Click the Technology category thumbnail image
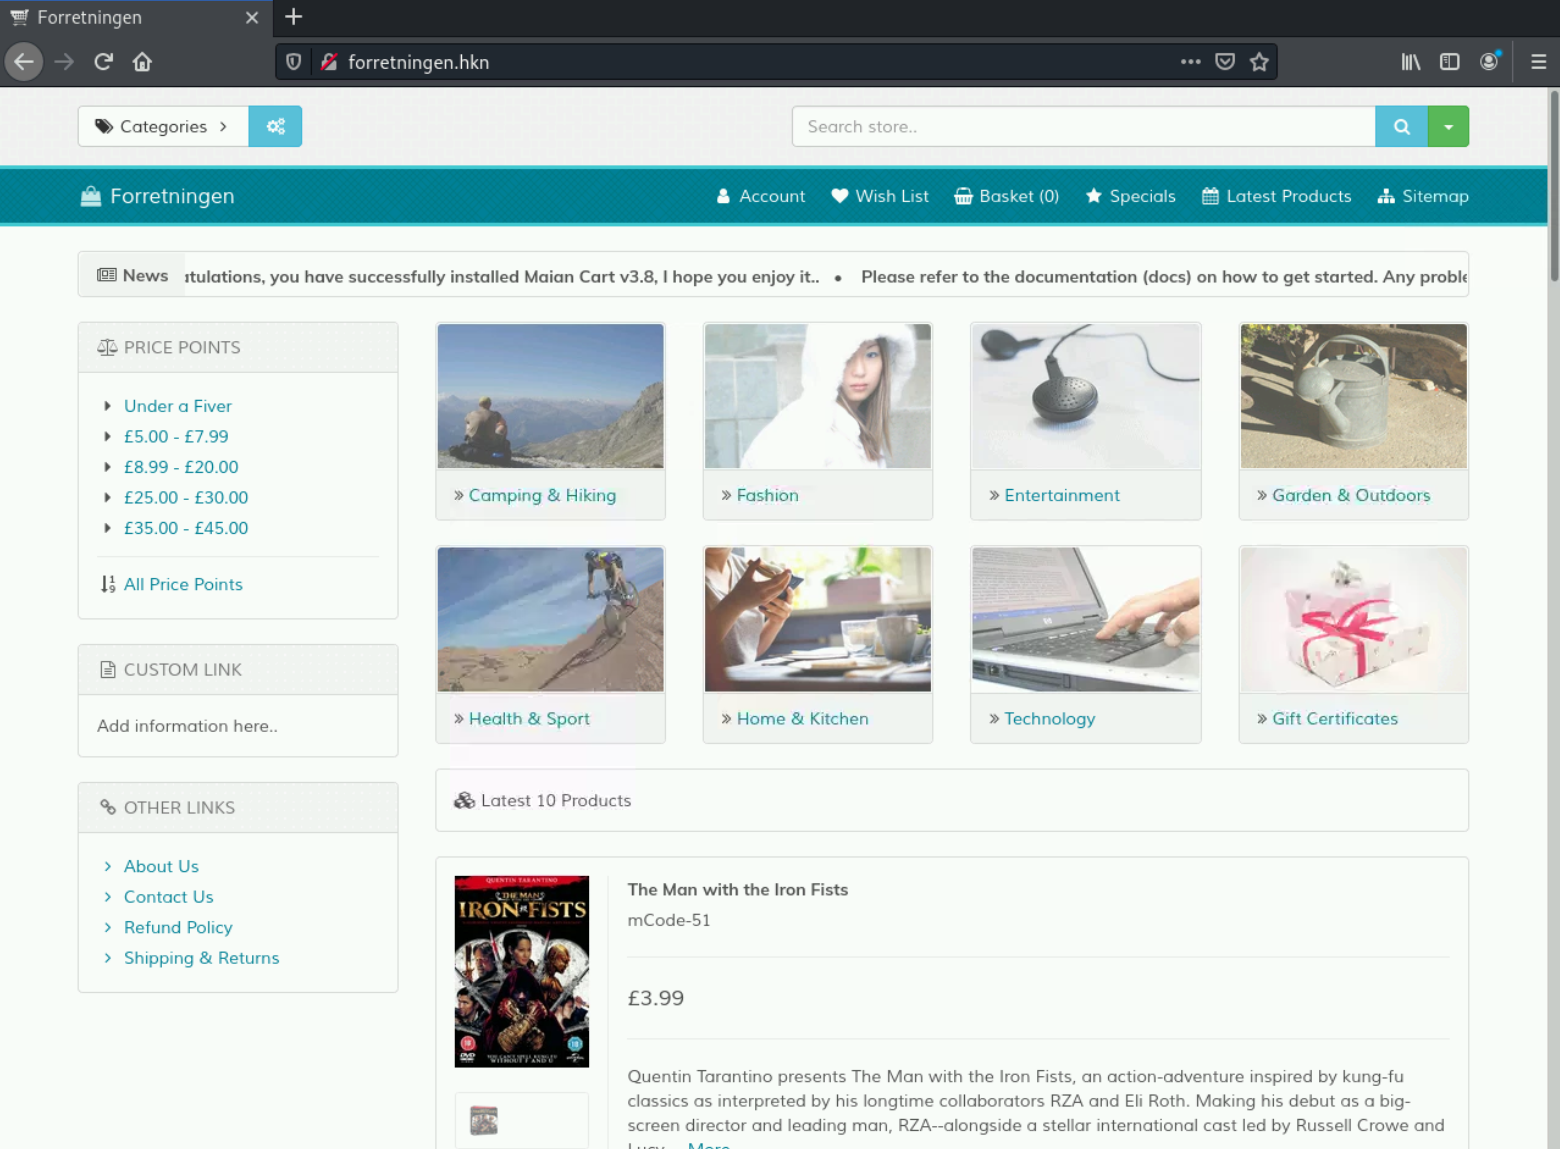 (x=1085, y=619)
